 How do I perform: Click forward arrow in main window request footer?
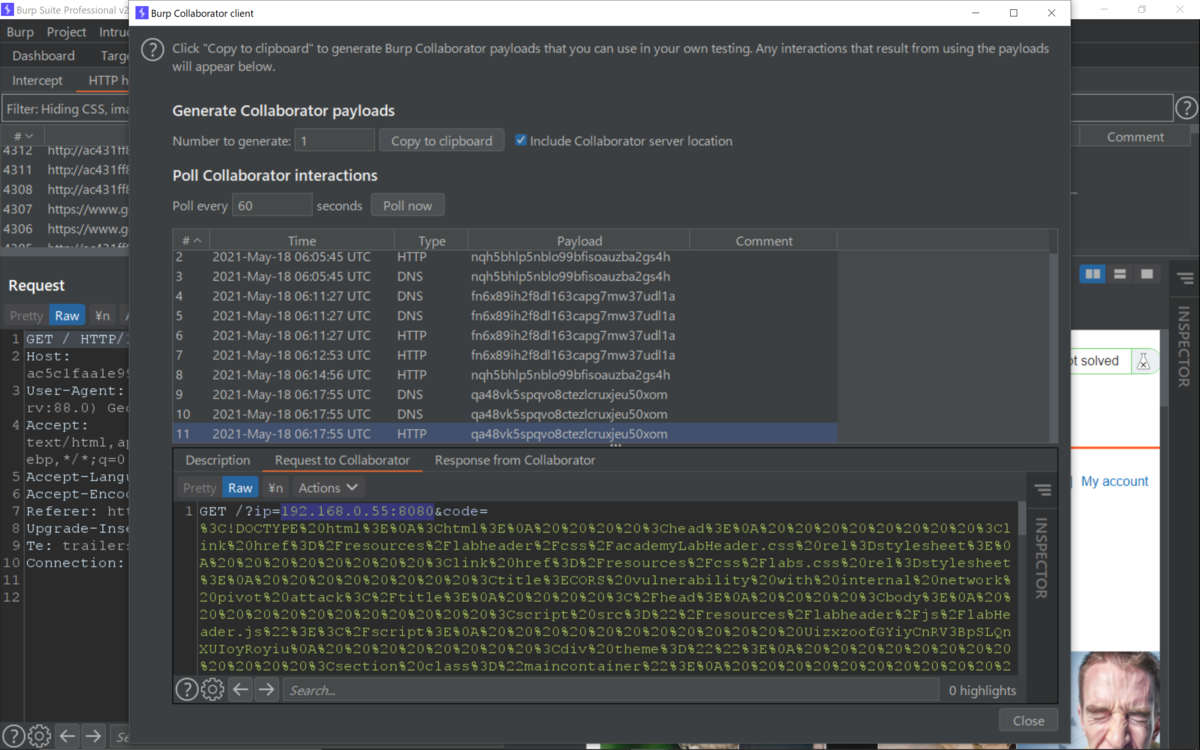click(93, 736)
